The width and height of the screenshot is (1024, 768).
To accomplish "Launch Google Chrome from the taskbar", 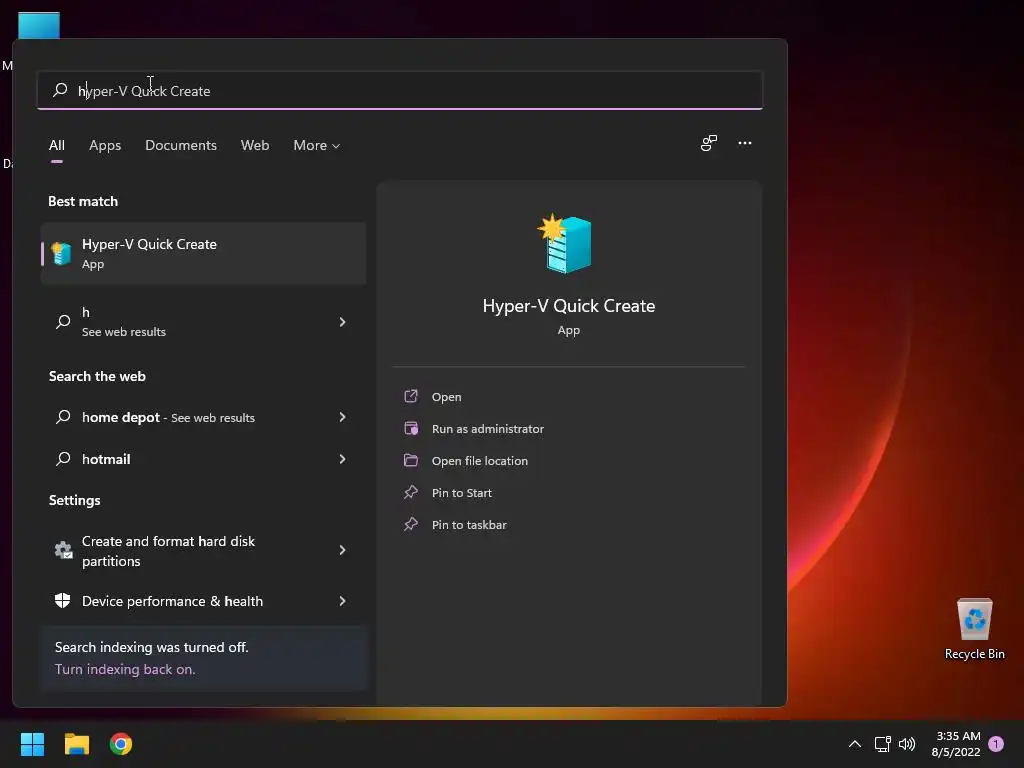I will [121, 744].
